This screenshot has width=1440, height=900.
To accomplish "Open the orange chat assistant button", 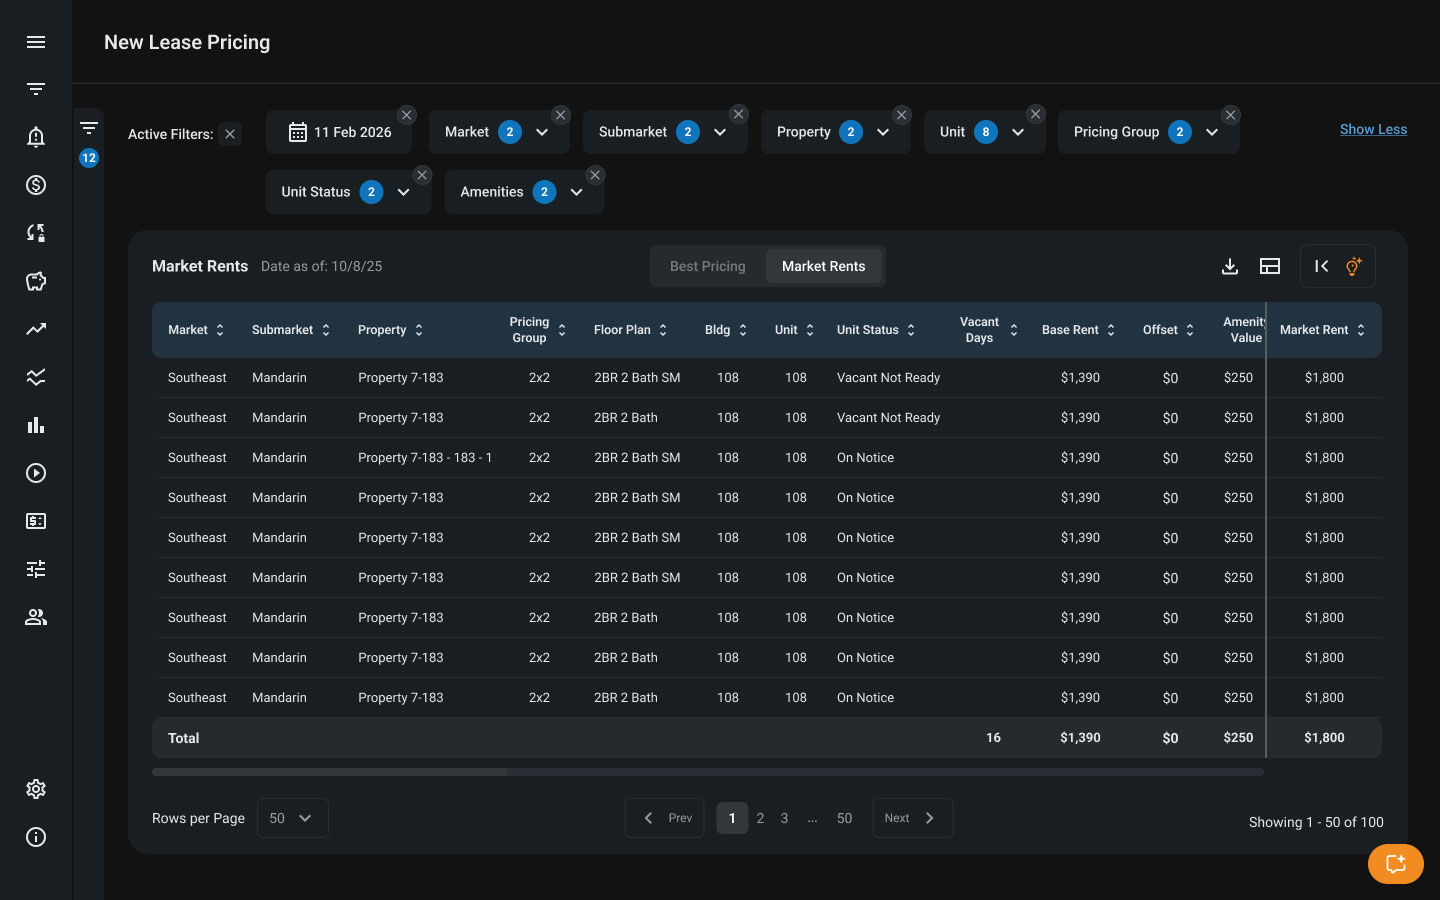I will tap(1396, 864).
